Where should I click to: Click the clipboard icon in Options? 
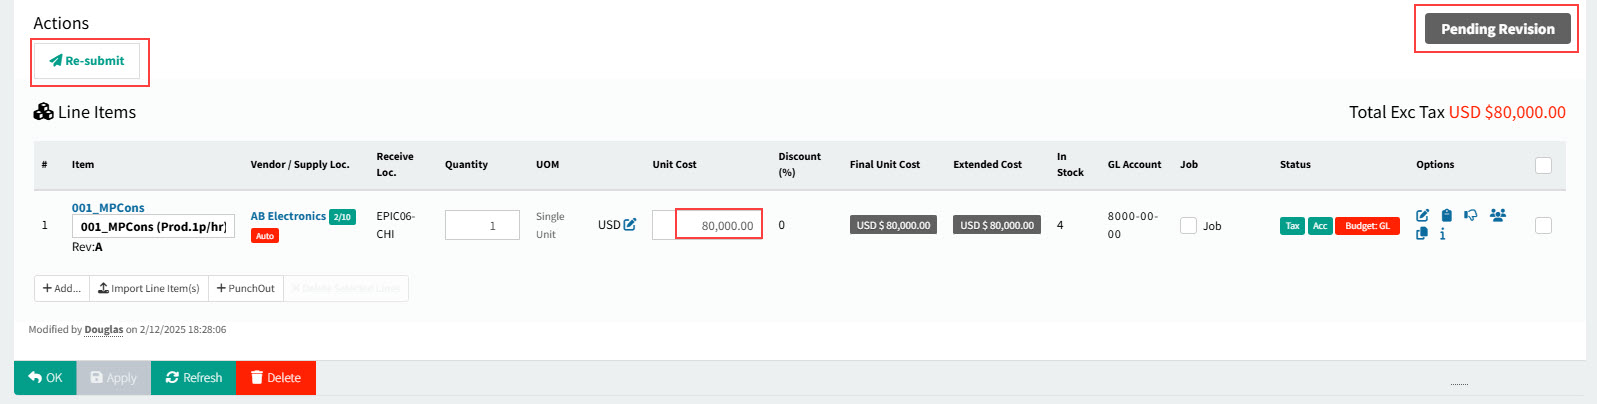pyautogui.click(x=1446, y=215)
